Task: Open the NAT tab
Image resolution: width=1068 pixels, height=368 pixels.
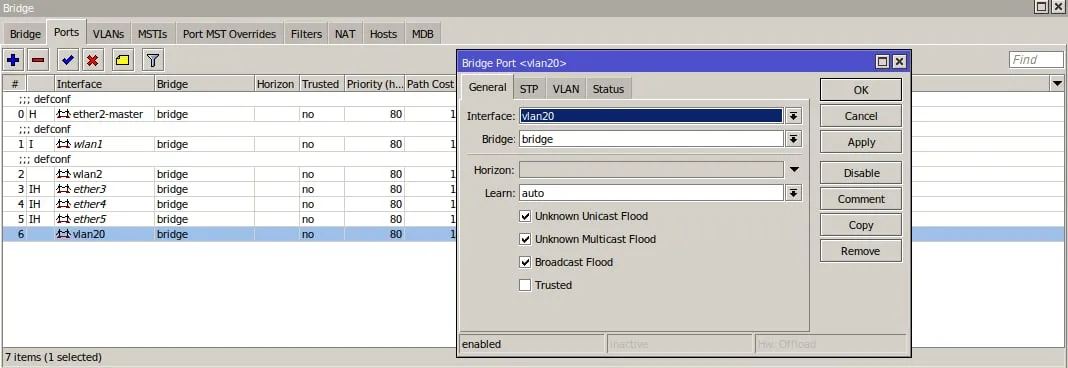Action: [x=345, y=34]
